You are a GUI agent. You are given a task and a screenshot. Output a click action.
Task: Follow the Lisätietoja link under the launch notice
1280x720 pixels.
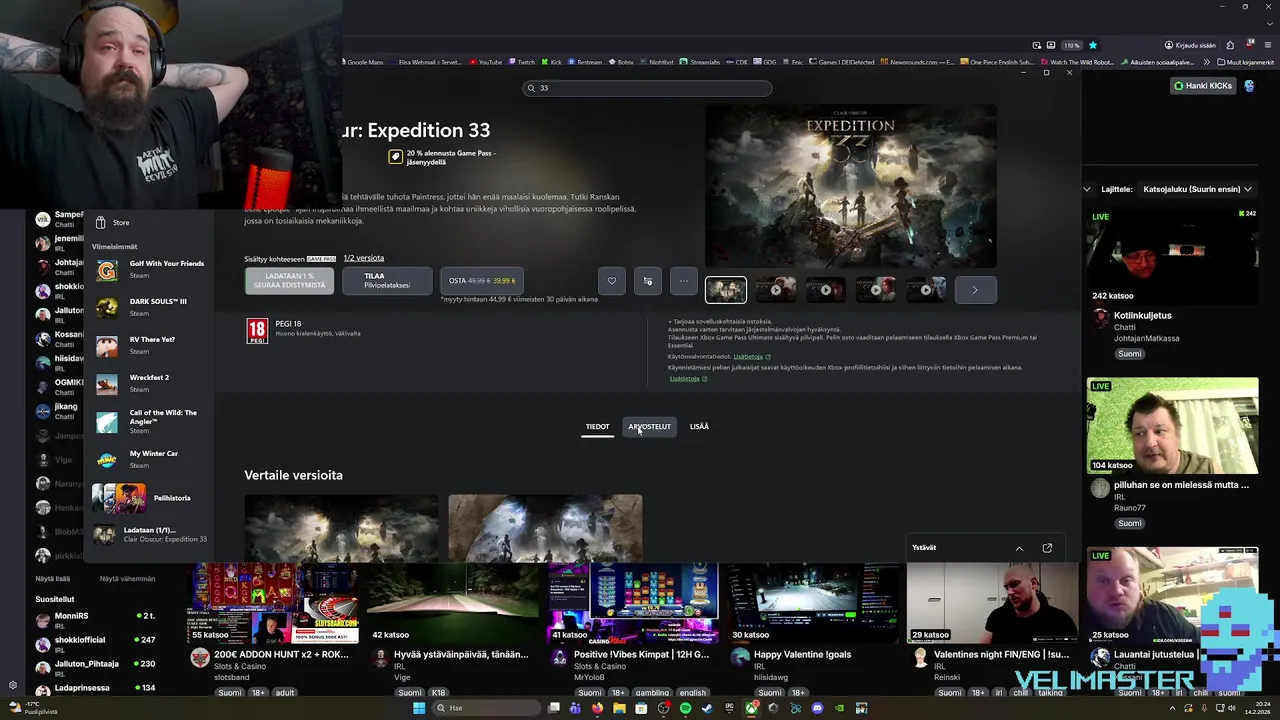click(688, 379)
